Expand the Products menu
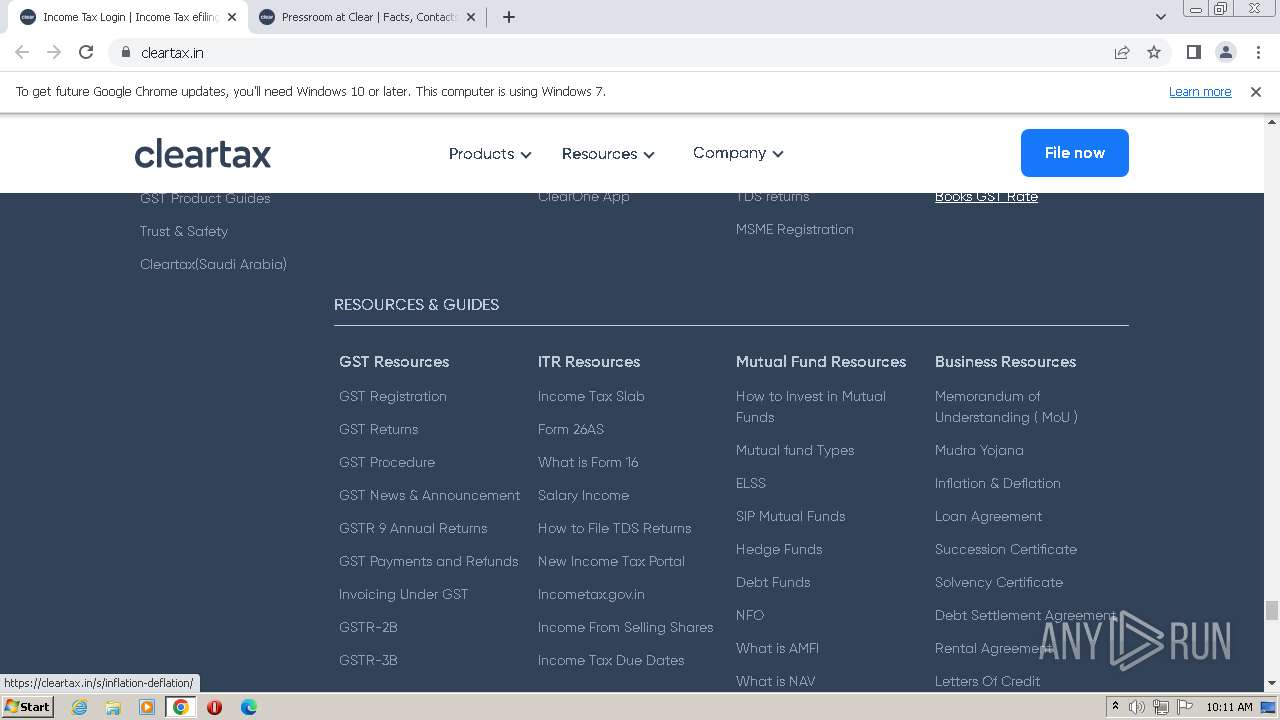 coord(490,154)
